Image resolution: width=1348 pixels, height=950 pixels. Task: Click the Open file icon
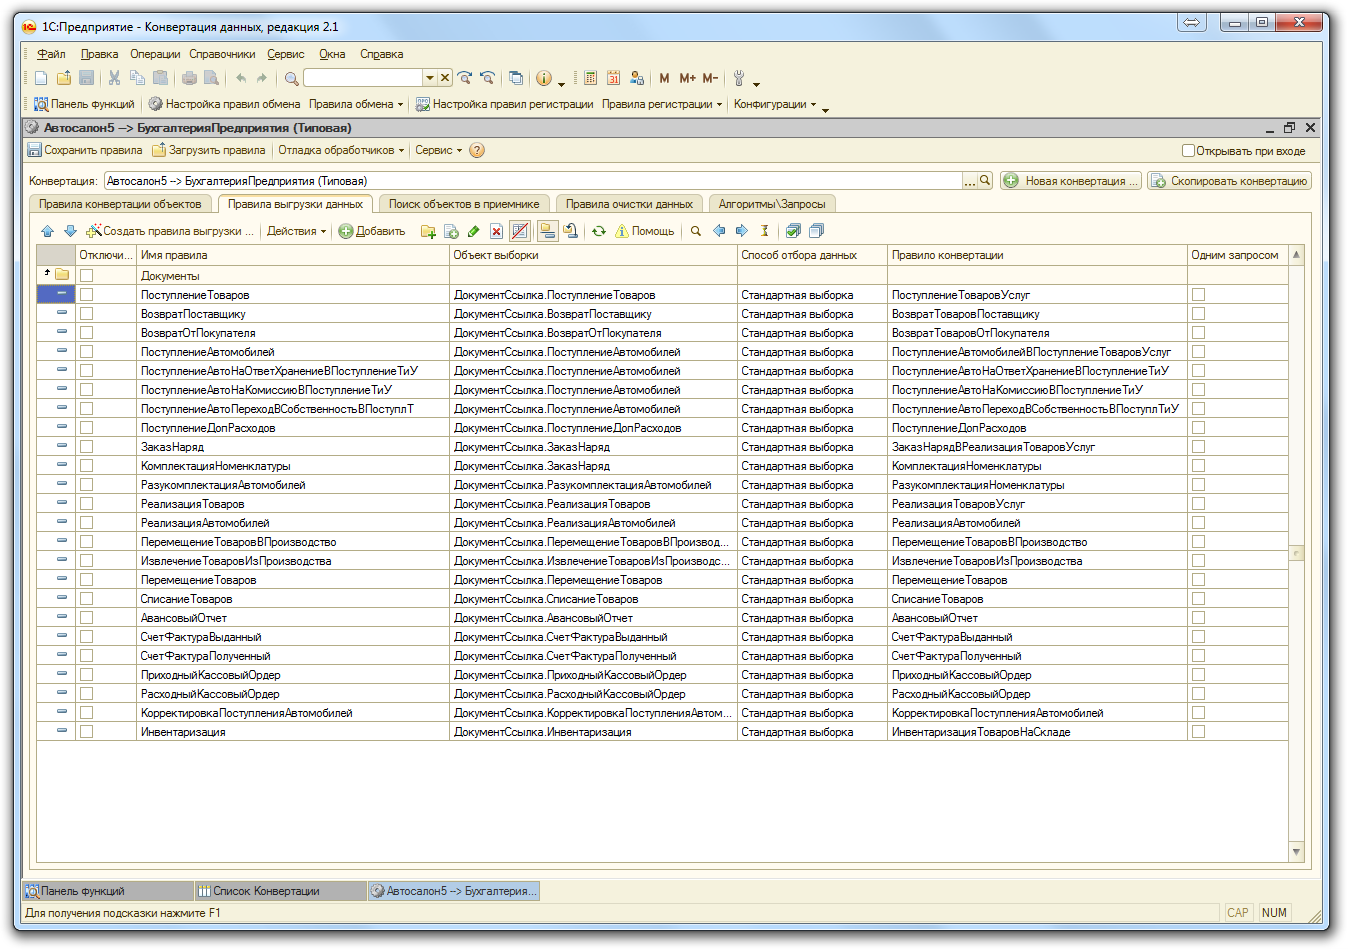click(x=64, y=78)
